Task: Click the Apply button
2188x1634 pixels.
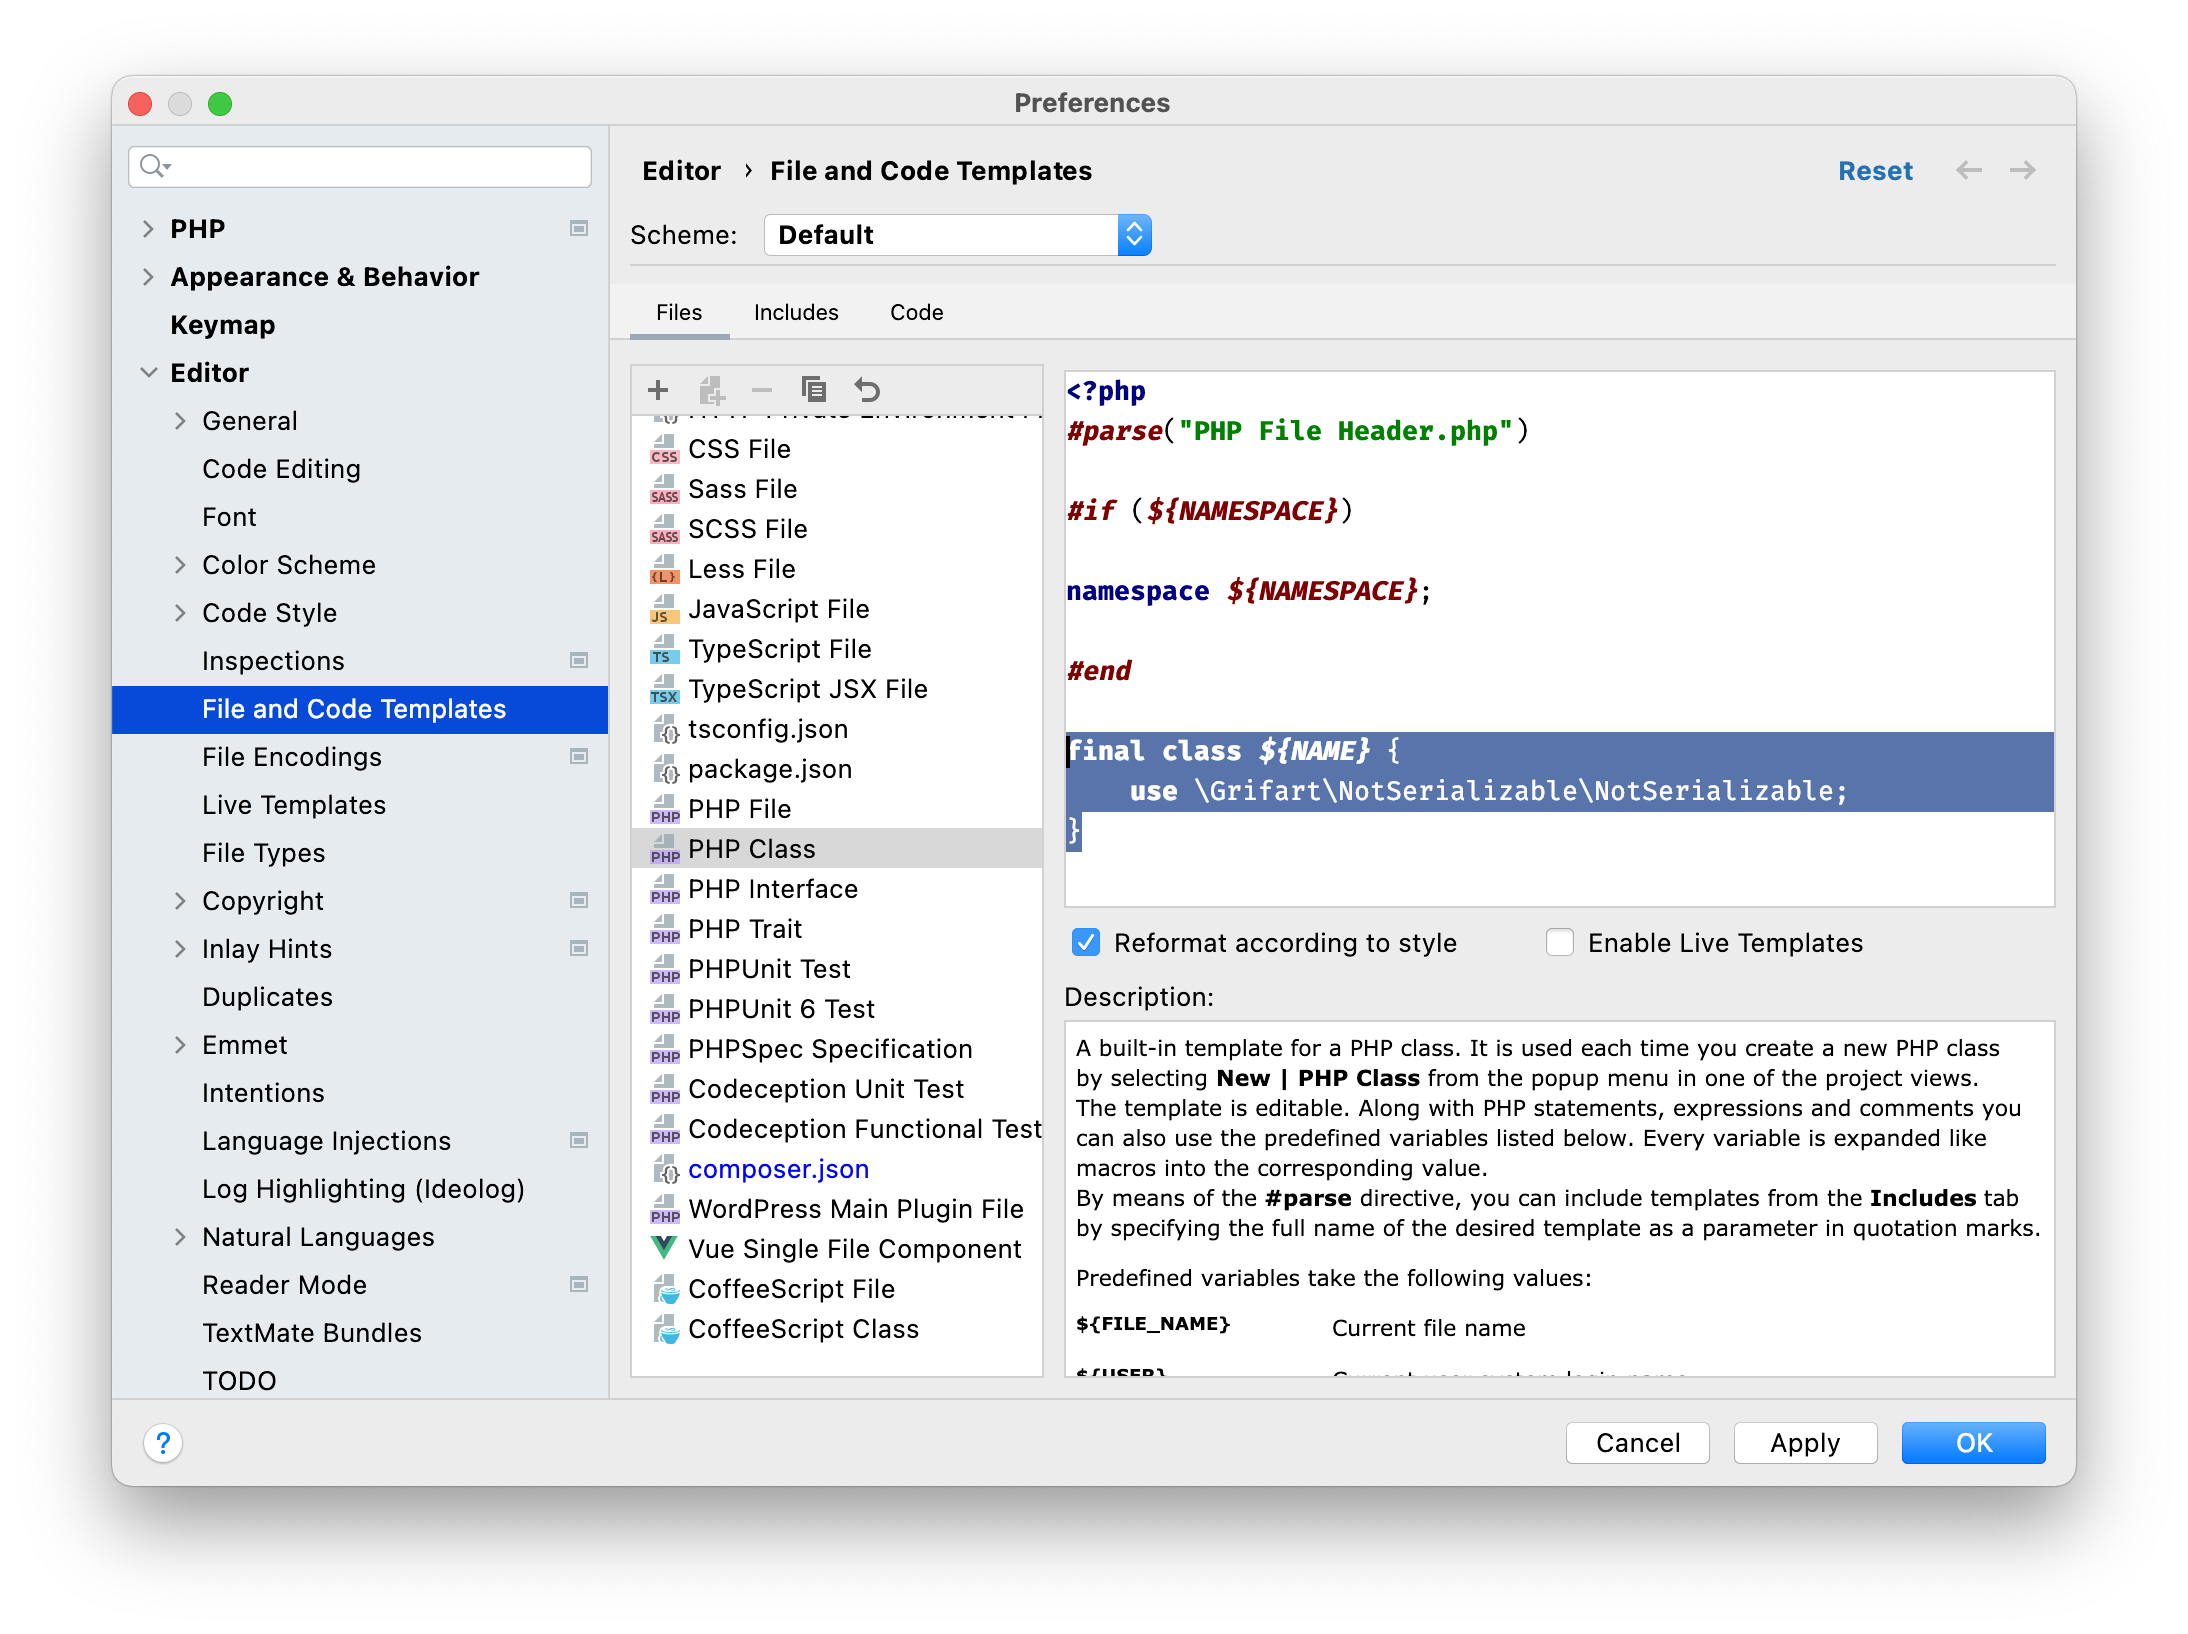Action: pyautogui.click(x=1804, y=1443)
